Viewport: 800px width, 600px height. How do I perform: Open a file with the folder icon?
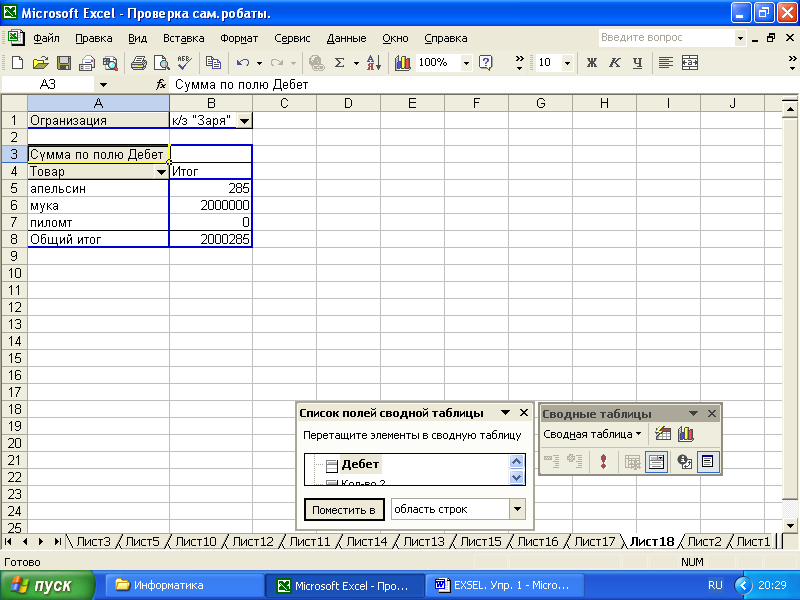[x=40, y=63]
